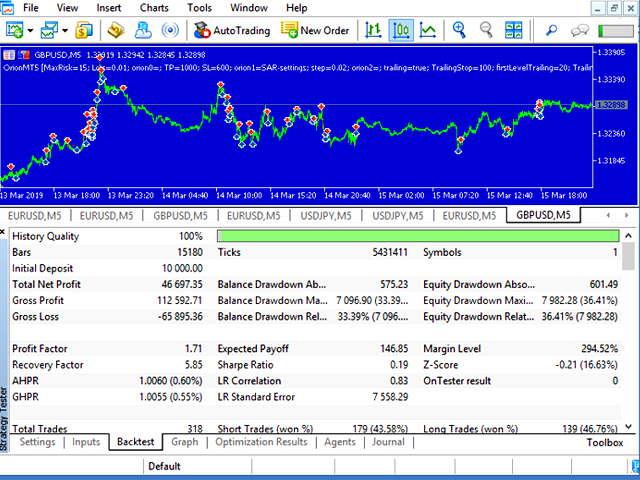Open the Charts menu
This screenshot has height=480, width=640.
154,8
